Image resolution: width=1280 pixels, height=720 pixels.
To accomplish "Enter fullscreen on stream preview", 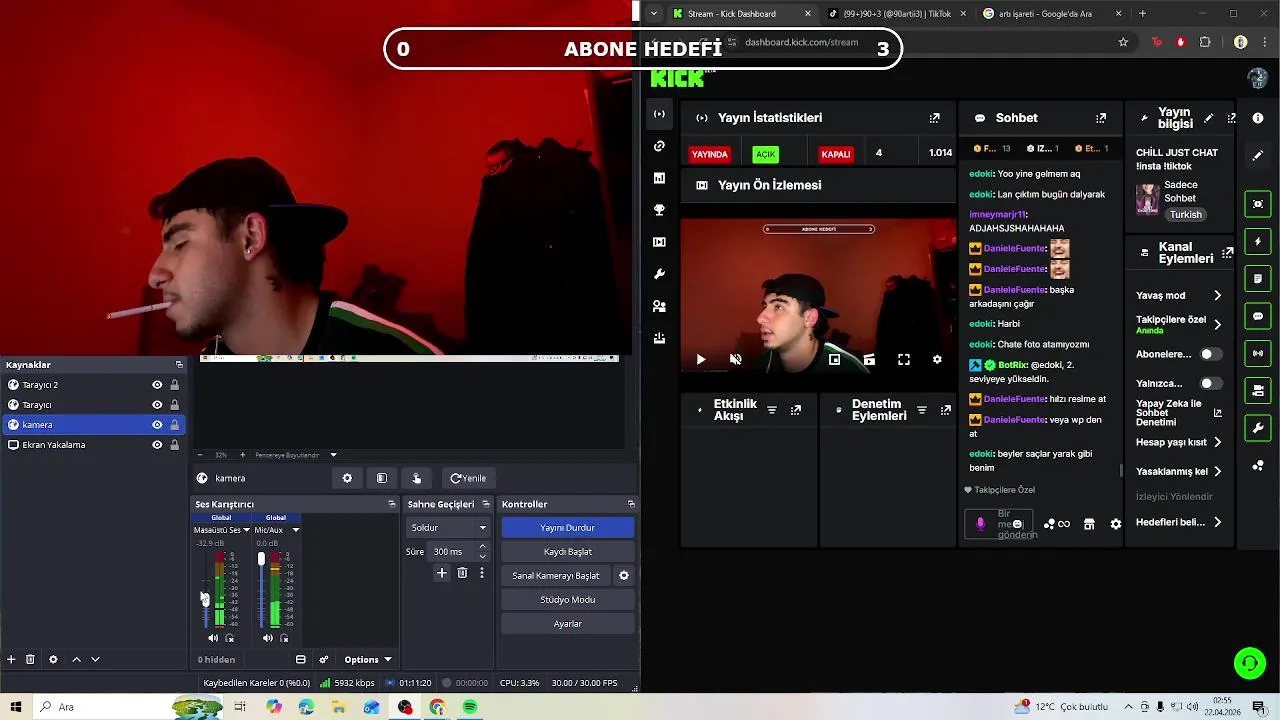I will tap(903, 359).
